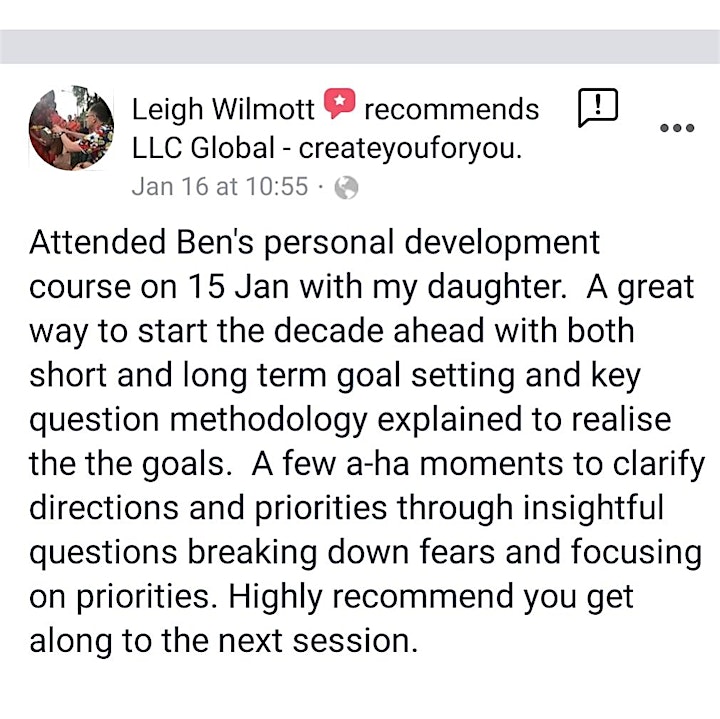
Task: Click the line 'directions and priorities through insightful'
Action: [x=347, y=508]
